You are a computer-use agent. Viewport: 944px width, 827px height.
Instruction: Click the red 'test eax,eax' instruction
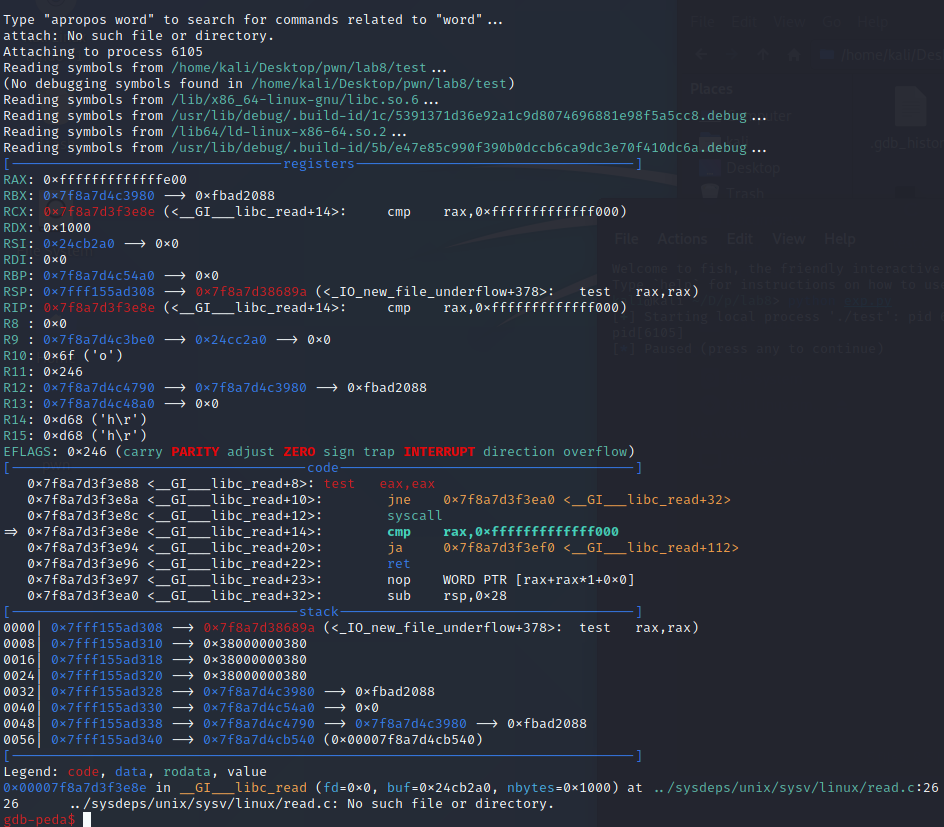(x=379, y=483)
